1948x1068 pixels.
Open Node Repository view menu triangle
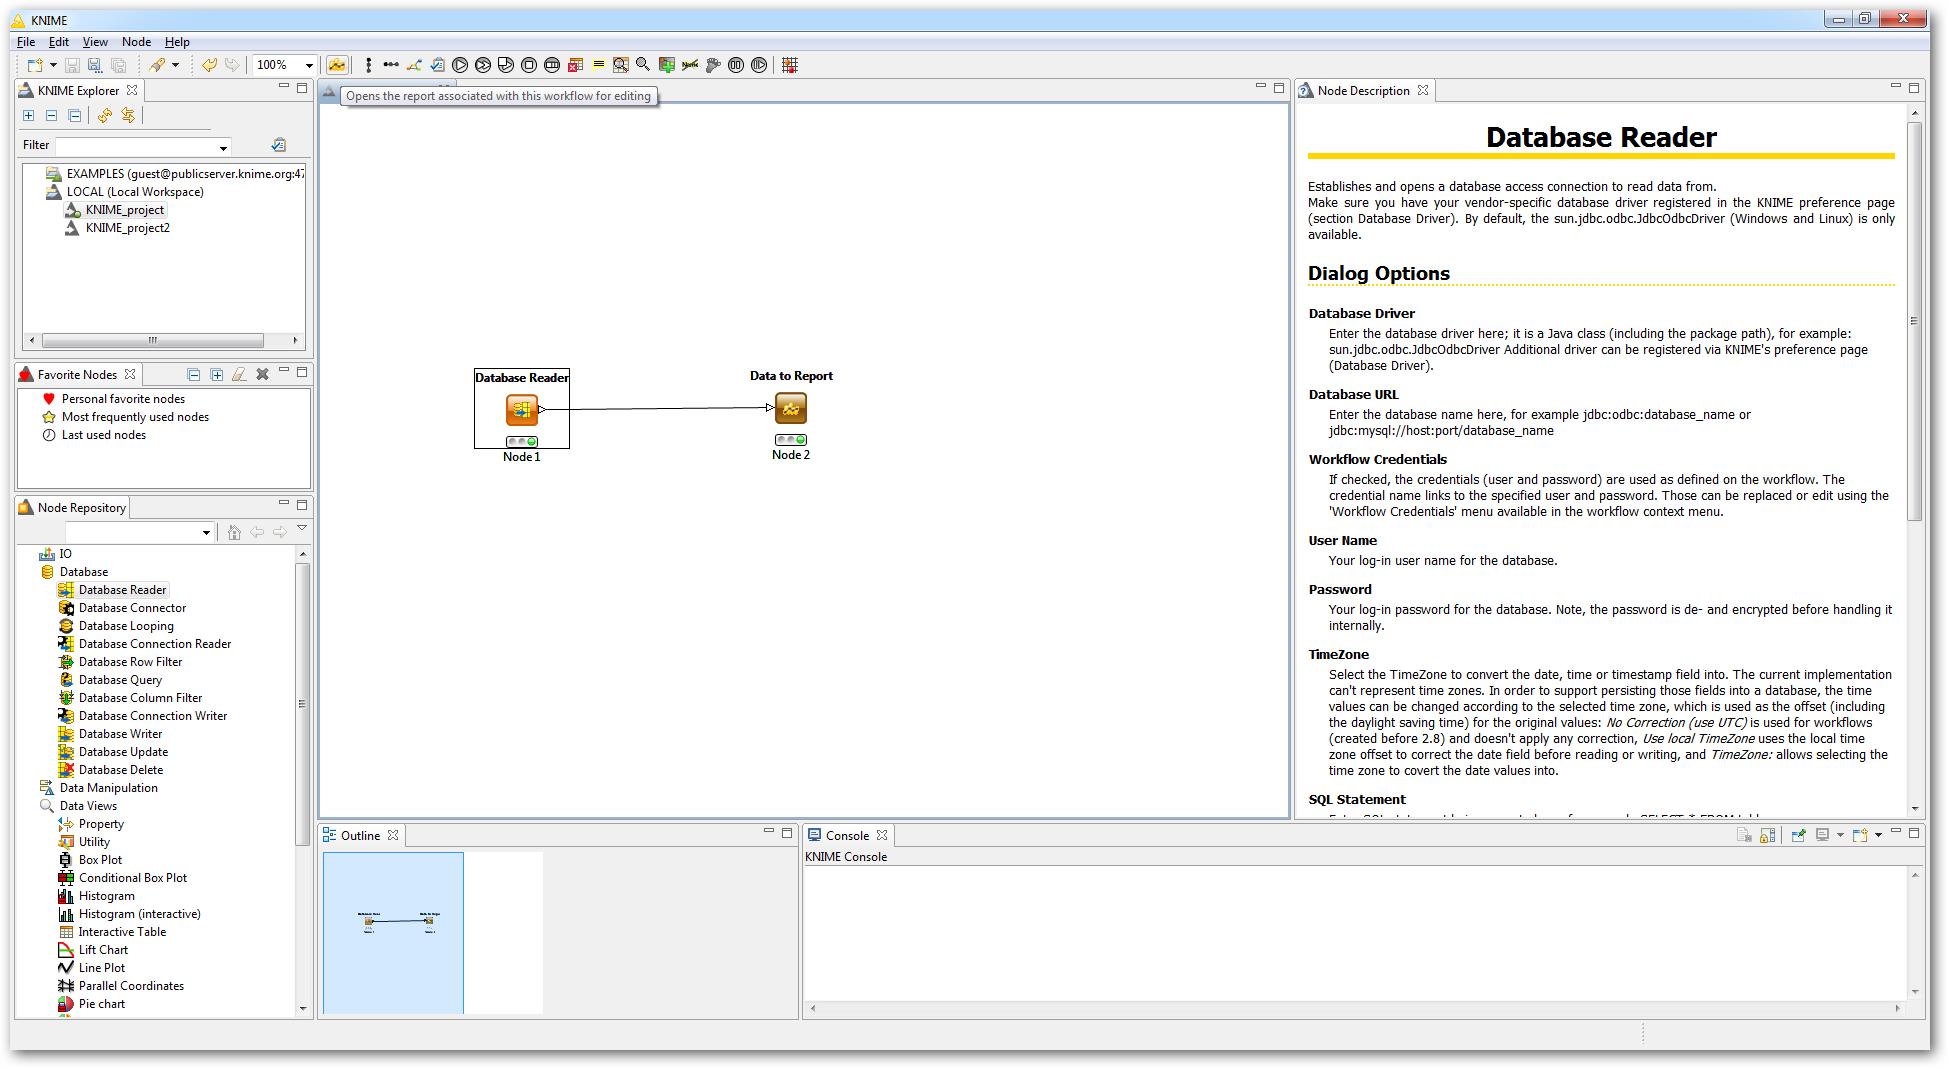tap(302, 528)
